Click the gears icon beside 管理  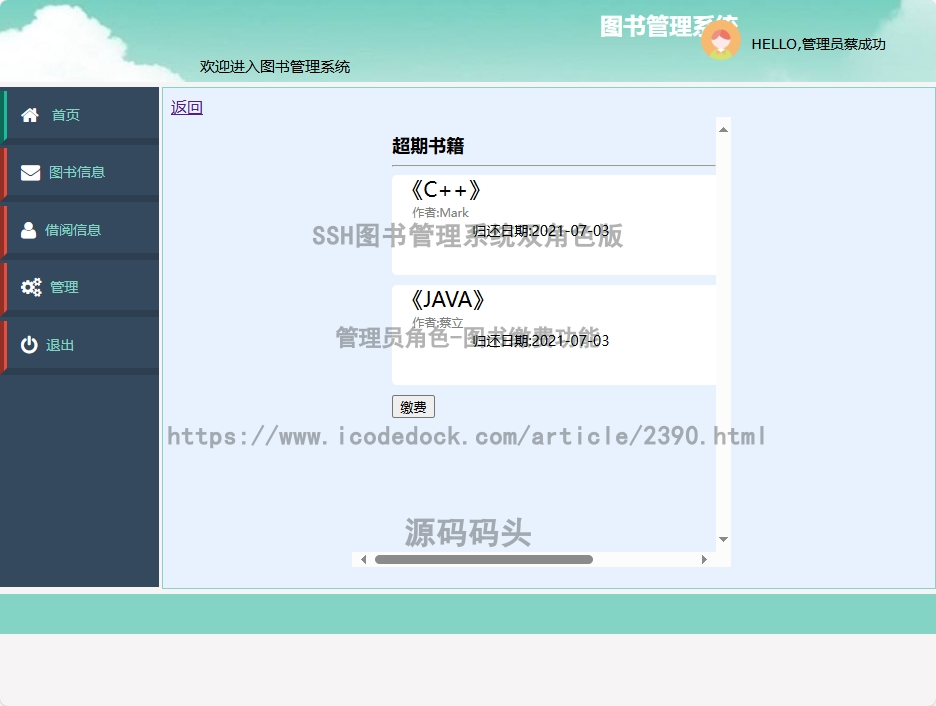click(x=31, y=287)
